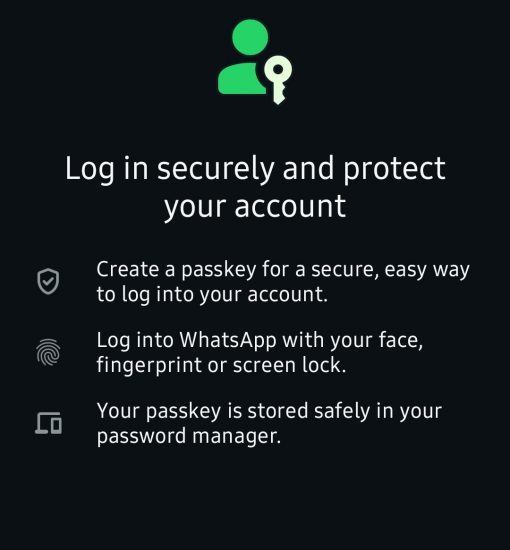
Task: Tap the line "Your passkey is stored safely in your"
Action: (269, 411)
